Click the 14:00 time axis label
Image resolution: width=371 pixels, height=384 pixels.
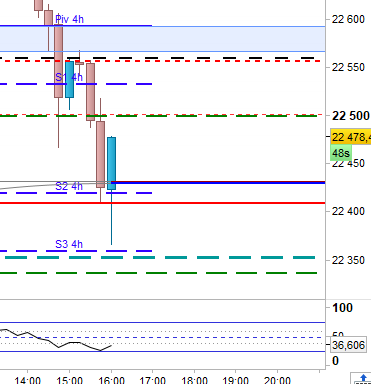(28, 380)
